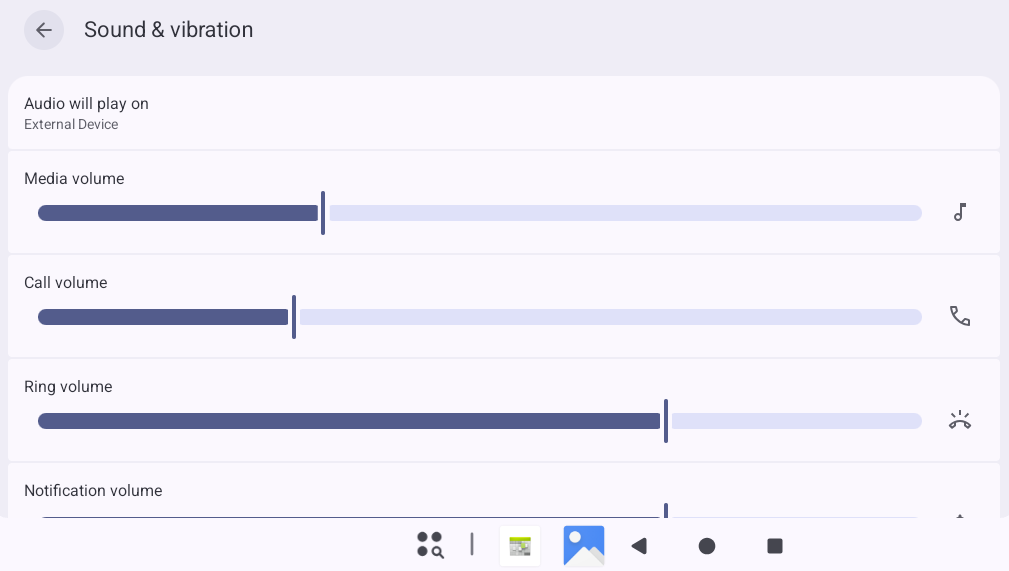Open the app drawer search icon in taskbar
The width and height of the screenshot is (1009, 571).
coord(430,545)
